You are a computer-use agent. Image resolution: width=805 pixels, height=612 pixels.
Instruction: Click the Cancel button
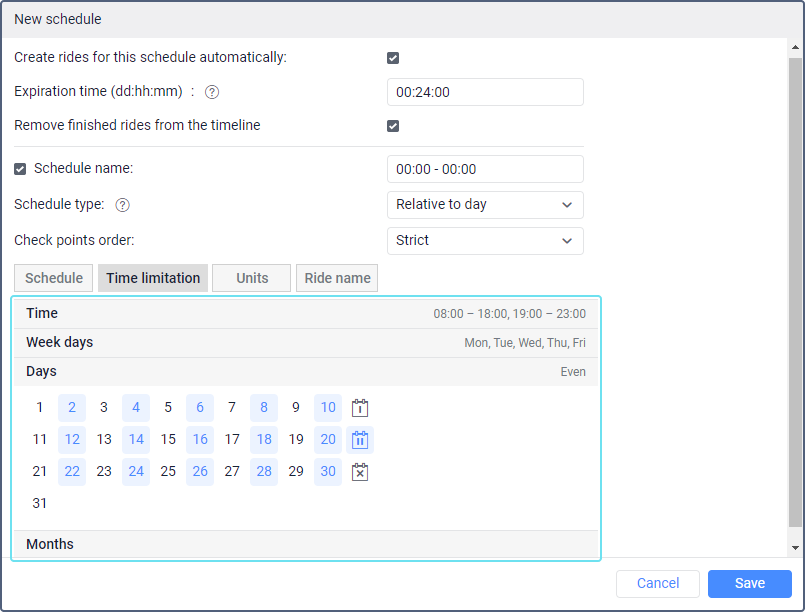[657, 583]
